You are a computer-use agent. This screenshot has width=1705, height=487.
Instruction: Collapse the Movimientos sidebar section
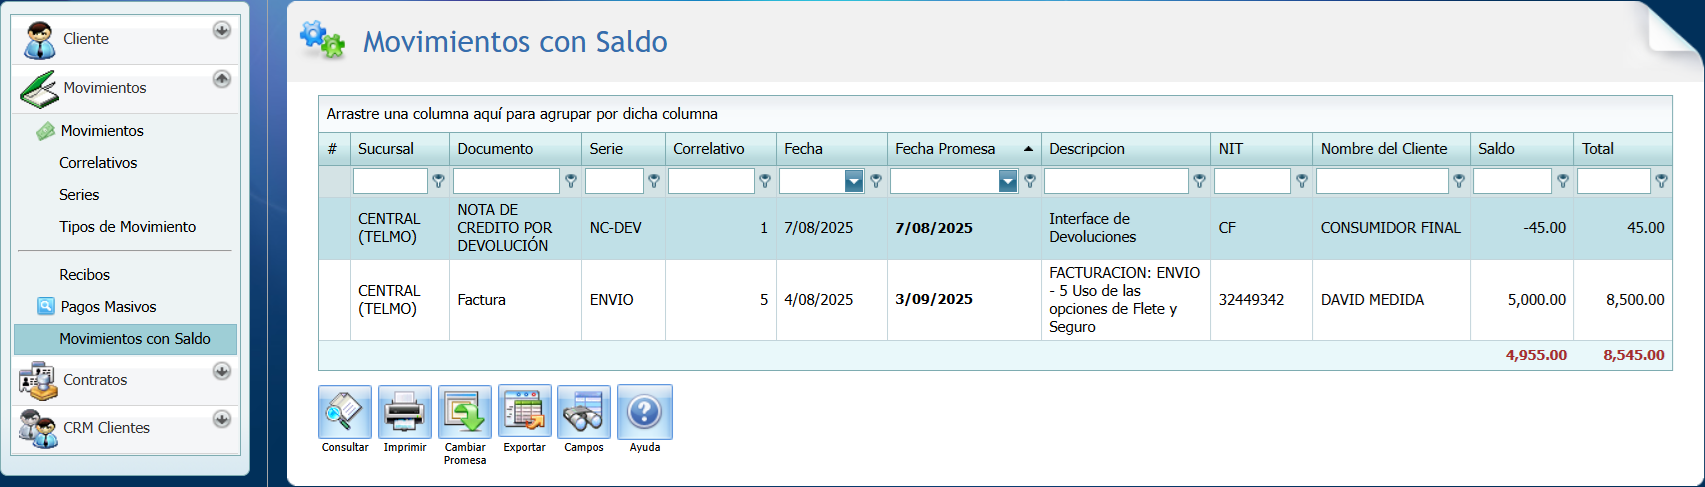(222, 78)
